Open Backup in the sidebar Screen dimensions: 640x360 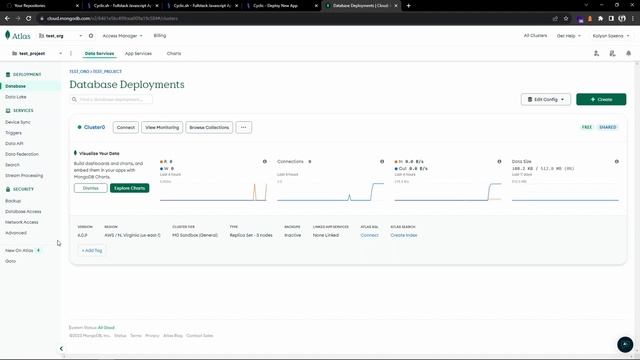13,201
